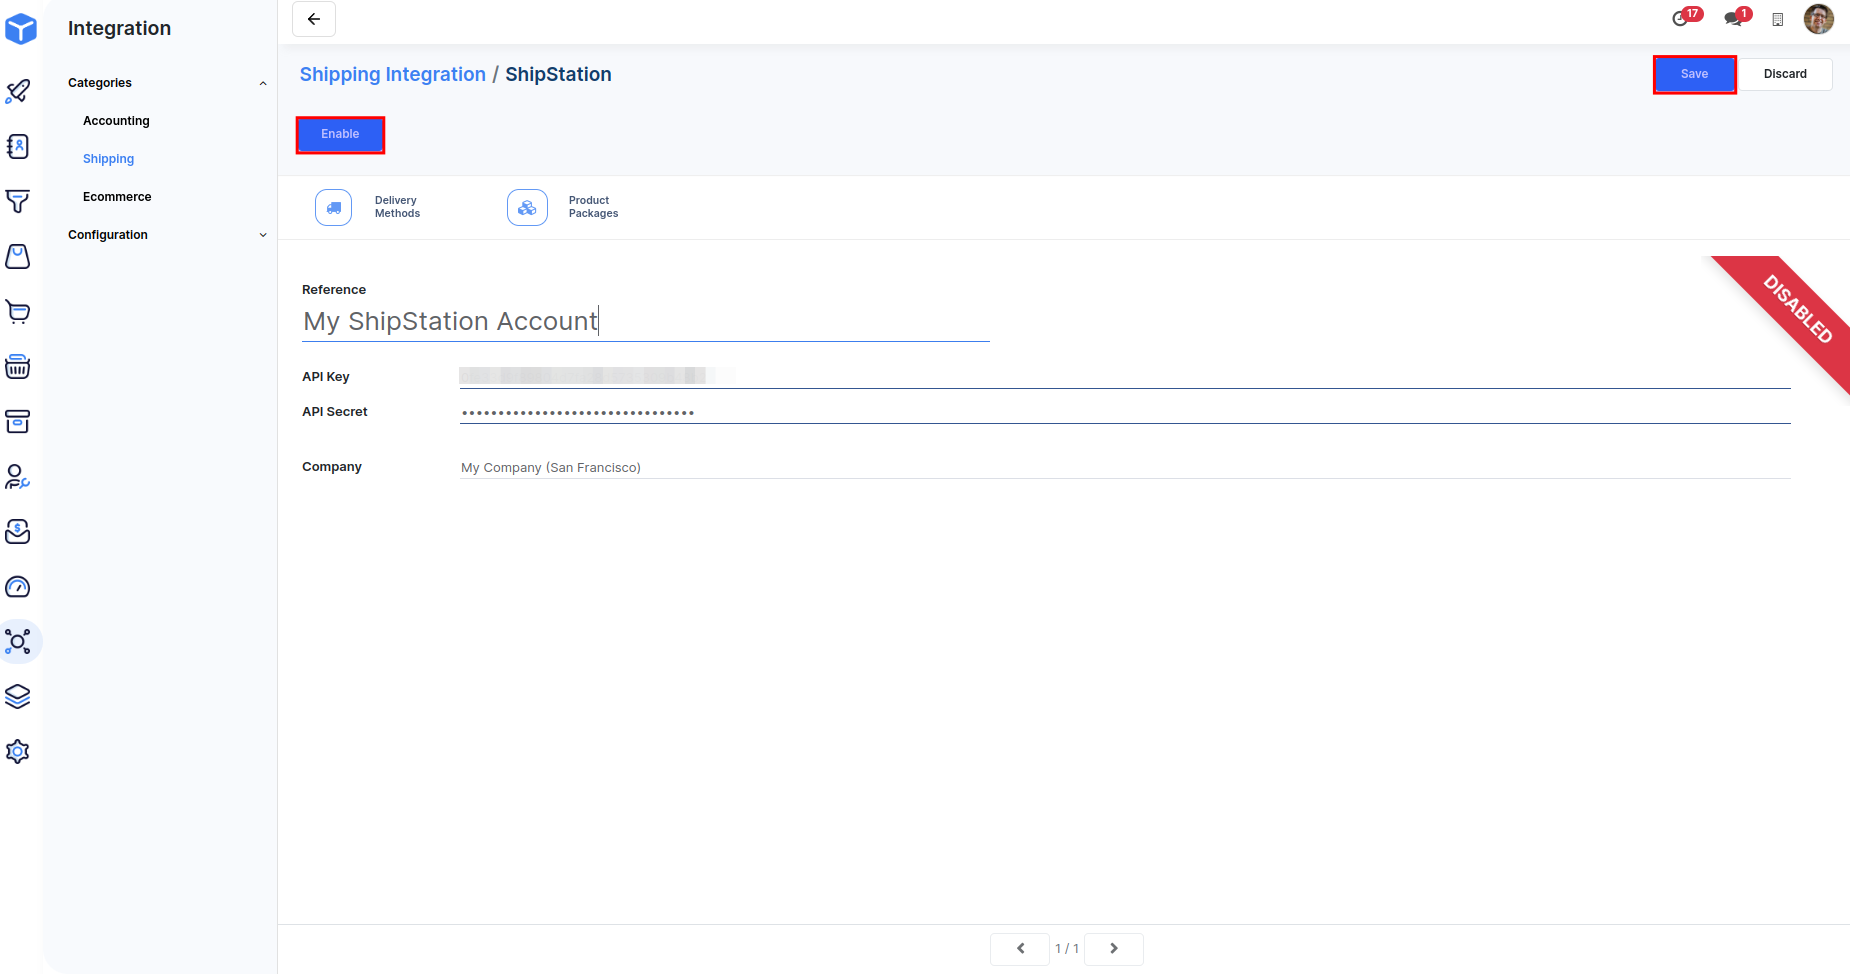
Task: Expand the Configuration section
Action: coord(263,235)
